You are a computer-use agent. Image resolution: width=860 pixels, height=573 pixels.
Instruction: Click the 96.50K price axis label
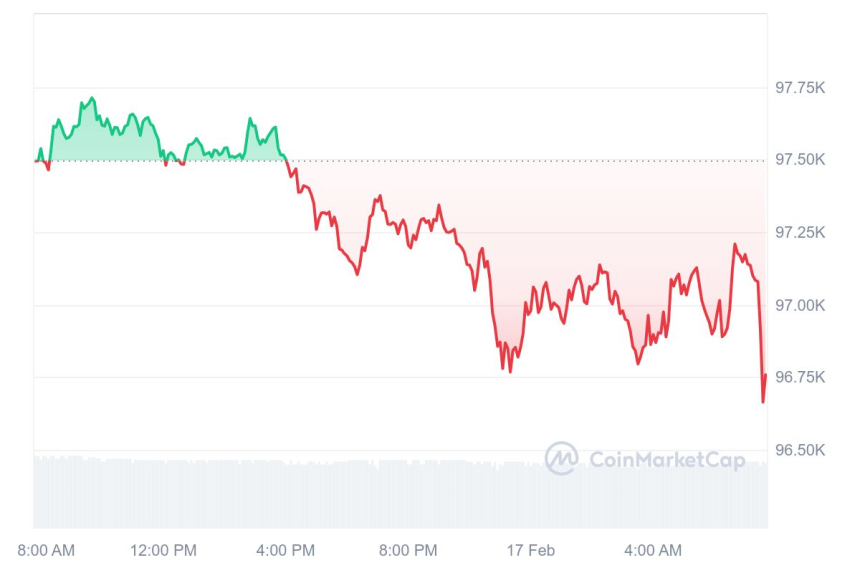tap(800, 450)
